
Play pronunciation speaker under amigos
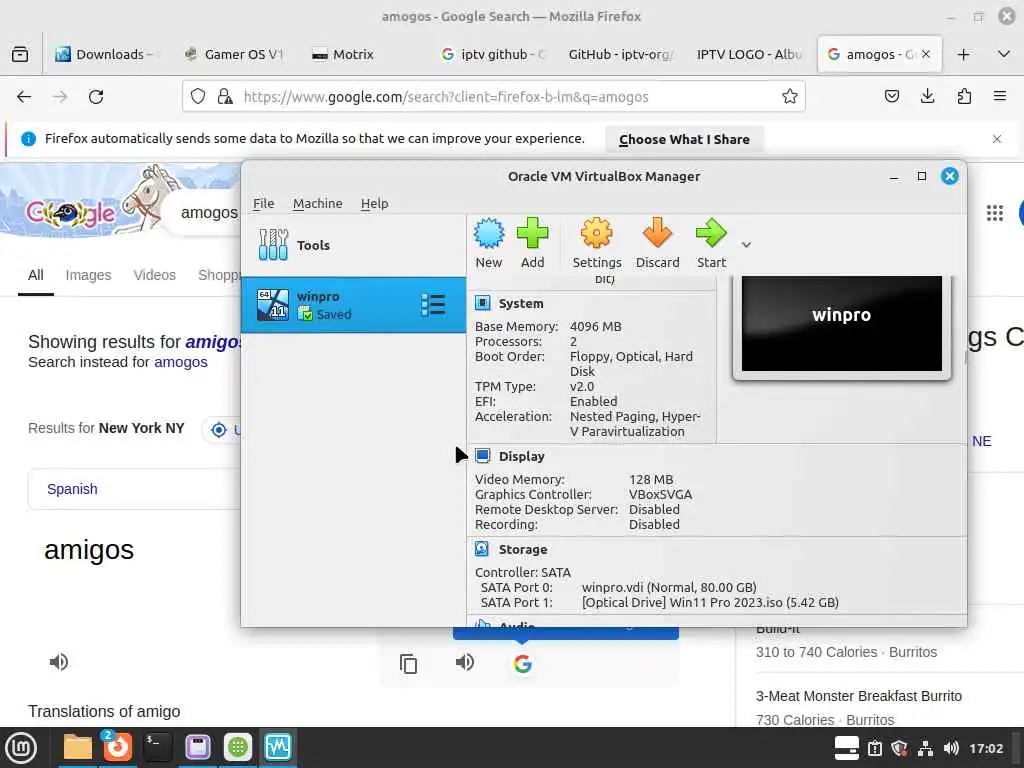(x=59, y=662)
